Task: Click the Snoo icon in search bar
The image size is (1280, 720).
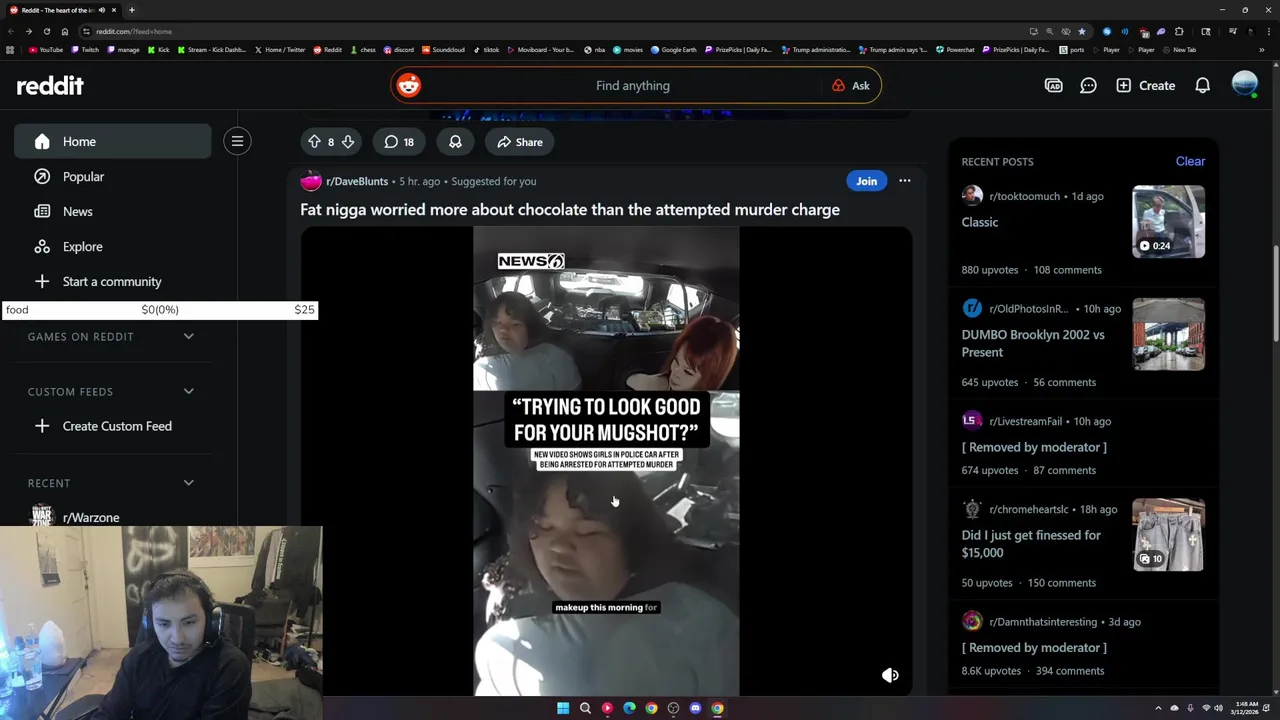Action: pos(408,86)
